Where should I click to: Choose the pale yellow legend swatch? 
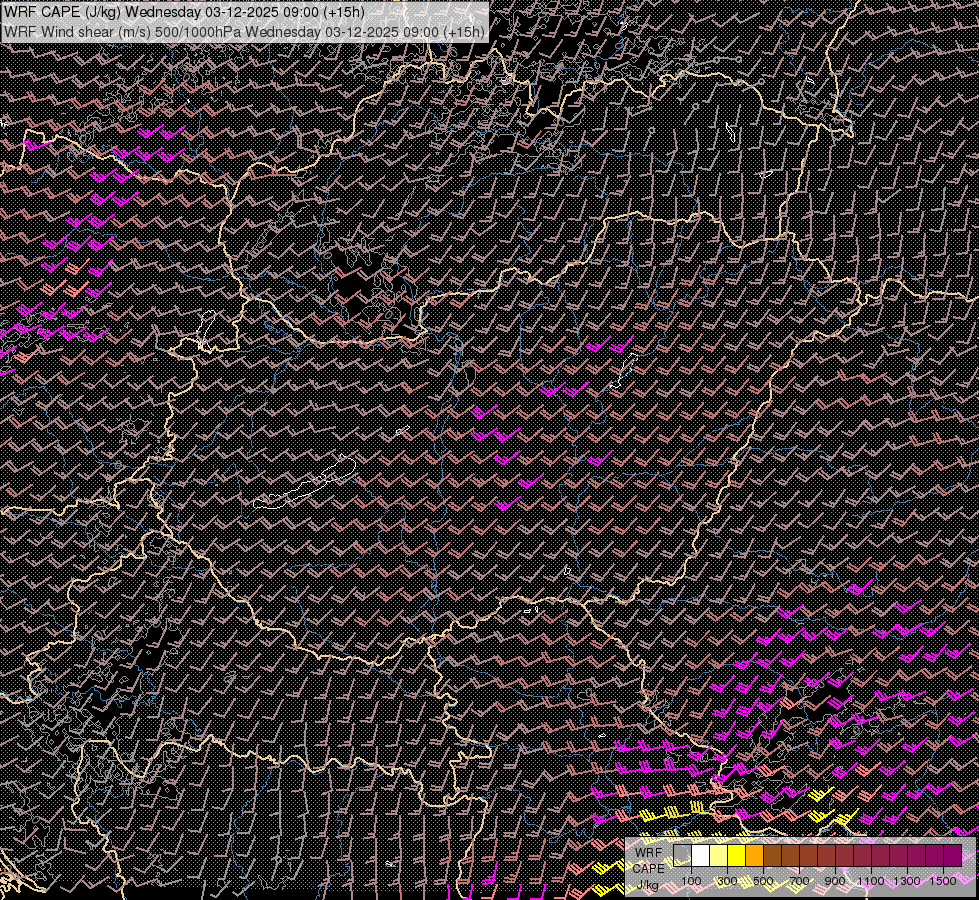pos(718,855)
